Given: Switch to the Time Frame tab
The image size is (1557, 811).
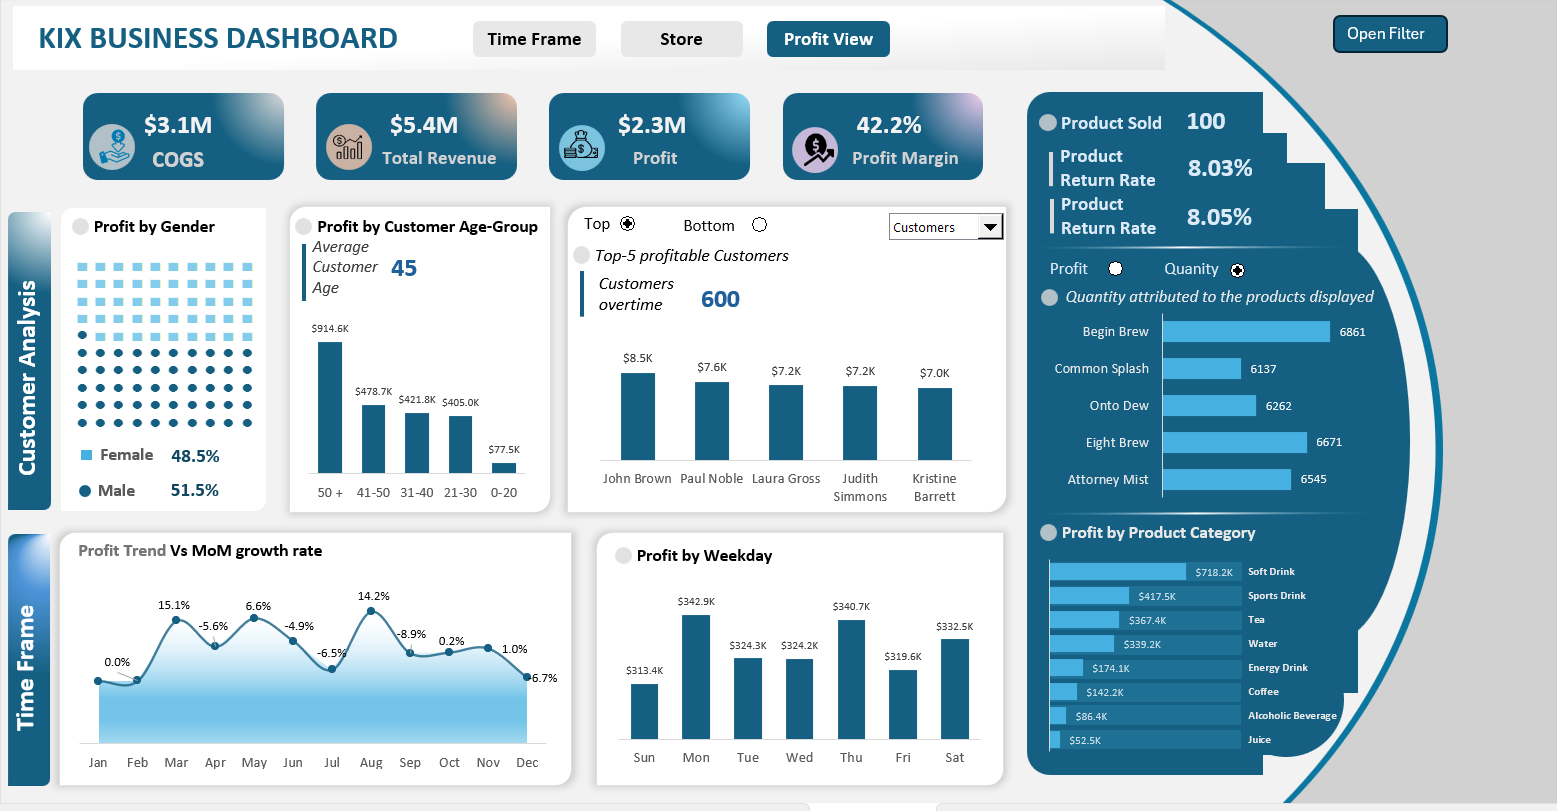Looking at the screenshot, I should point(534,39).
